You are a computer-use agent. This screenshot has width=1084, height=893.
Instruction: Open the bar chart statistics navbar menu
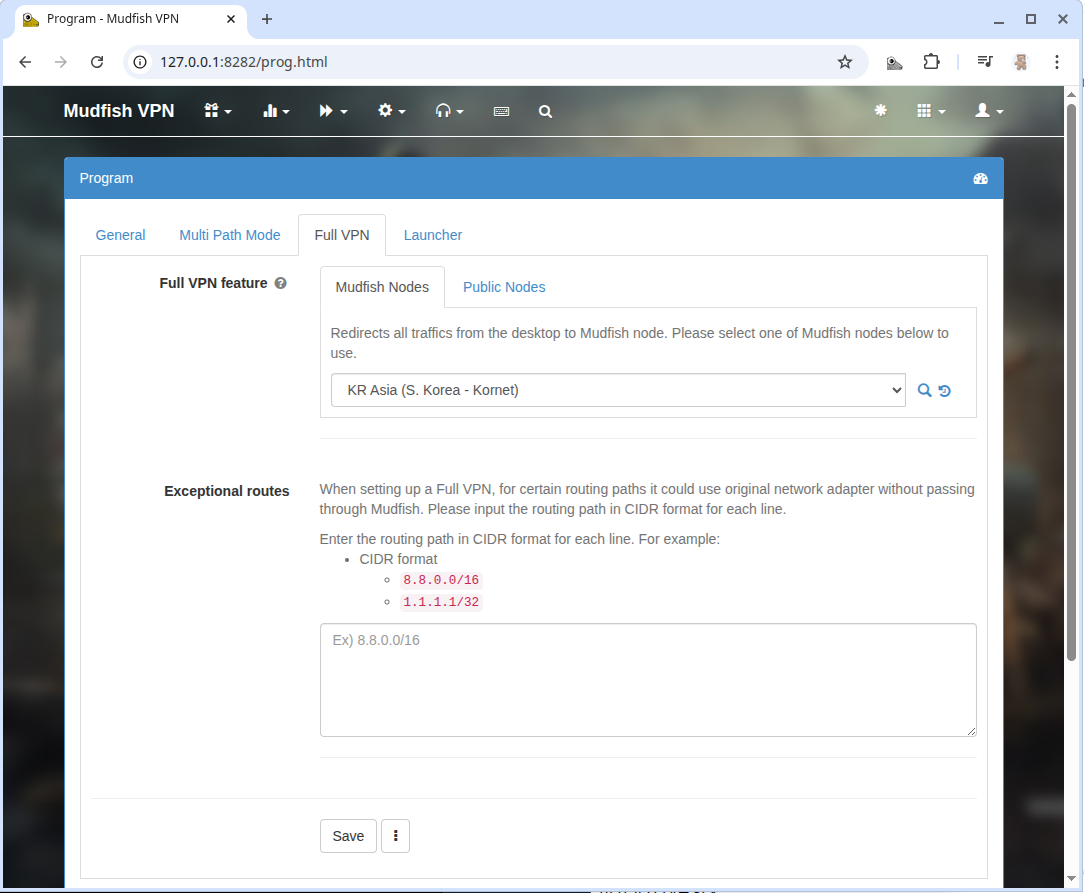[276, 111]
